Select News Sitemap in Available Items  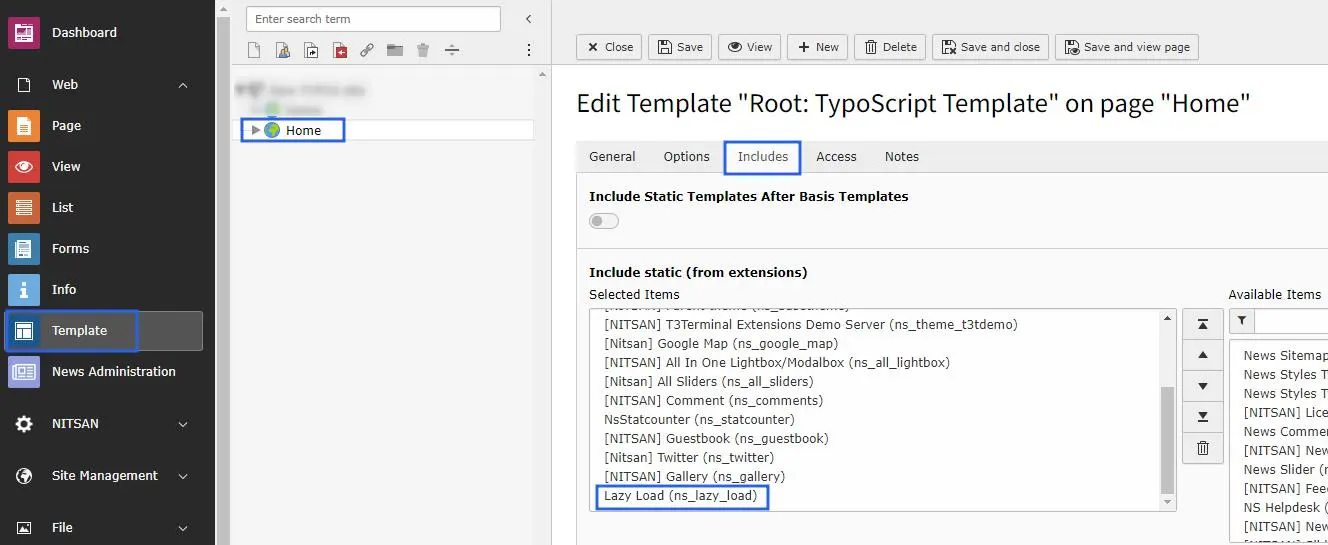pyautogui.click(x=1285, y=356)
